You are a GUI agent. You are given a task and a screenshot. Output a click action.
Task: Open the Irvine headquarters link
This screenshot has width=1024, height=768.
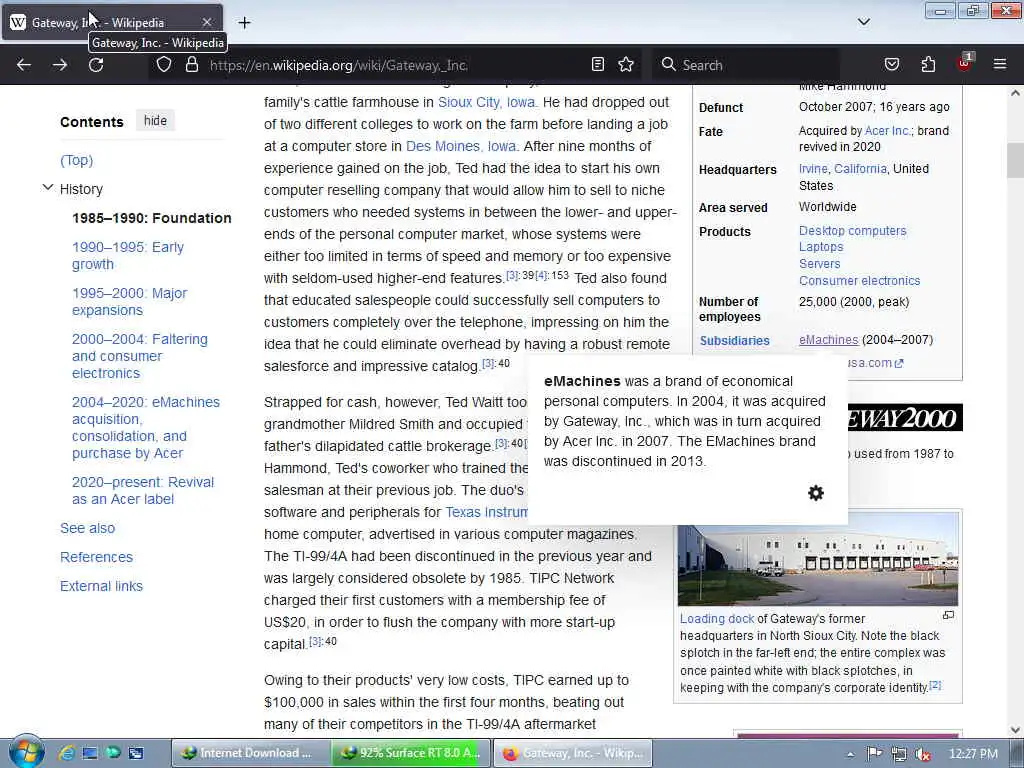813,168
